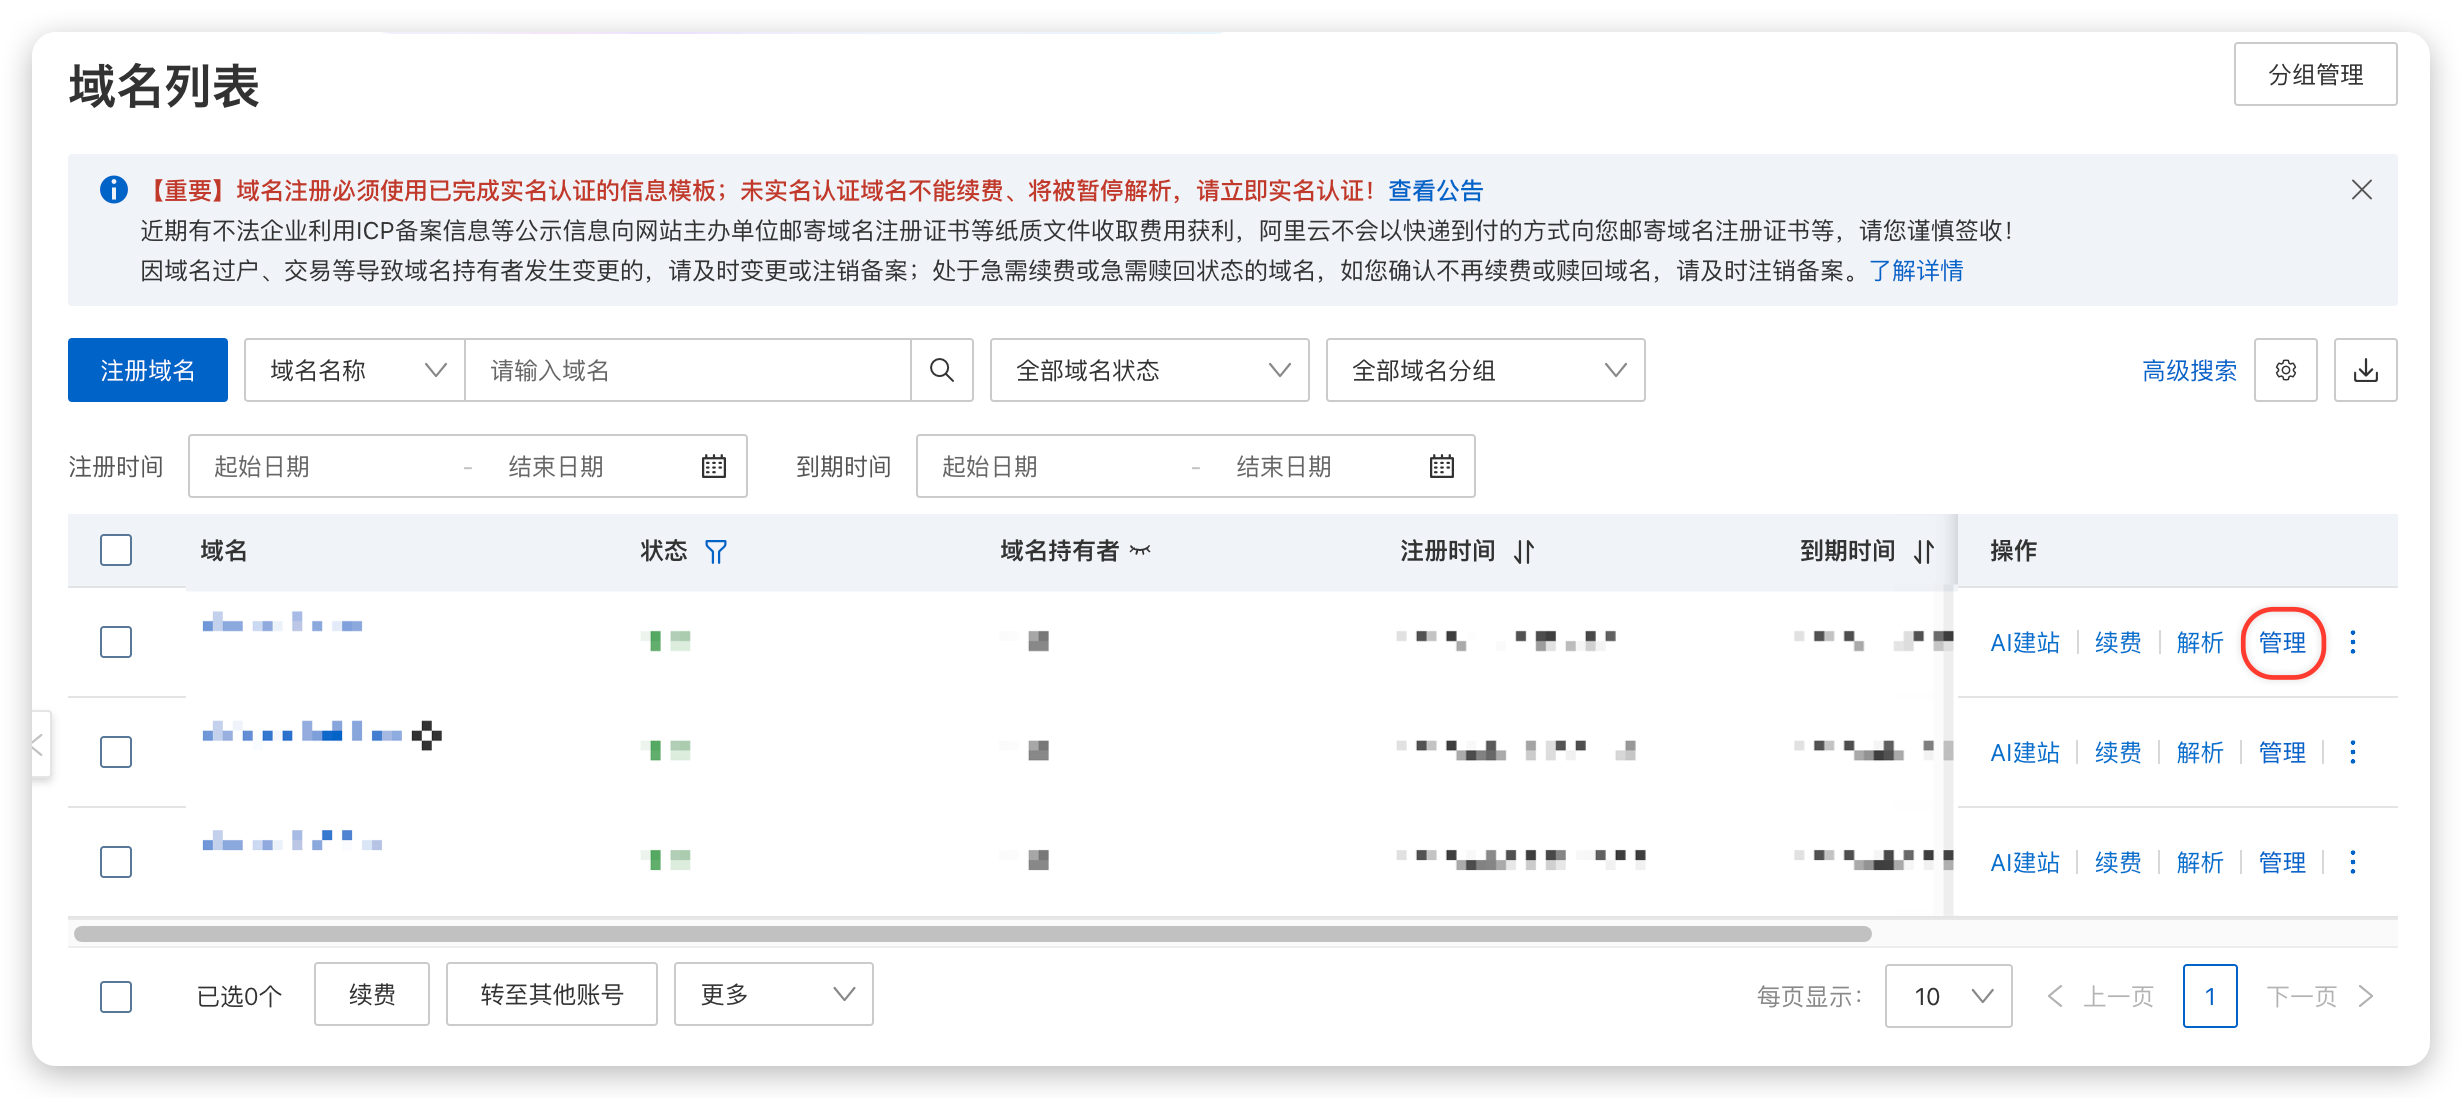Toggle the bottom select-all checkbox

[115, 995]
